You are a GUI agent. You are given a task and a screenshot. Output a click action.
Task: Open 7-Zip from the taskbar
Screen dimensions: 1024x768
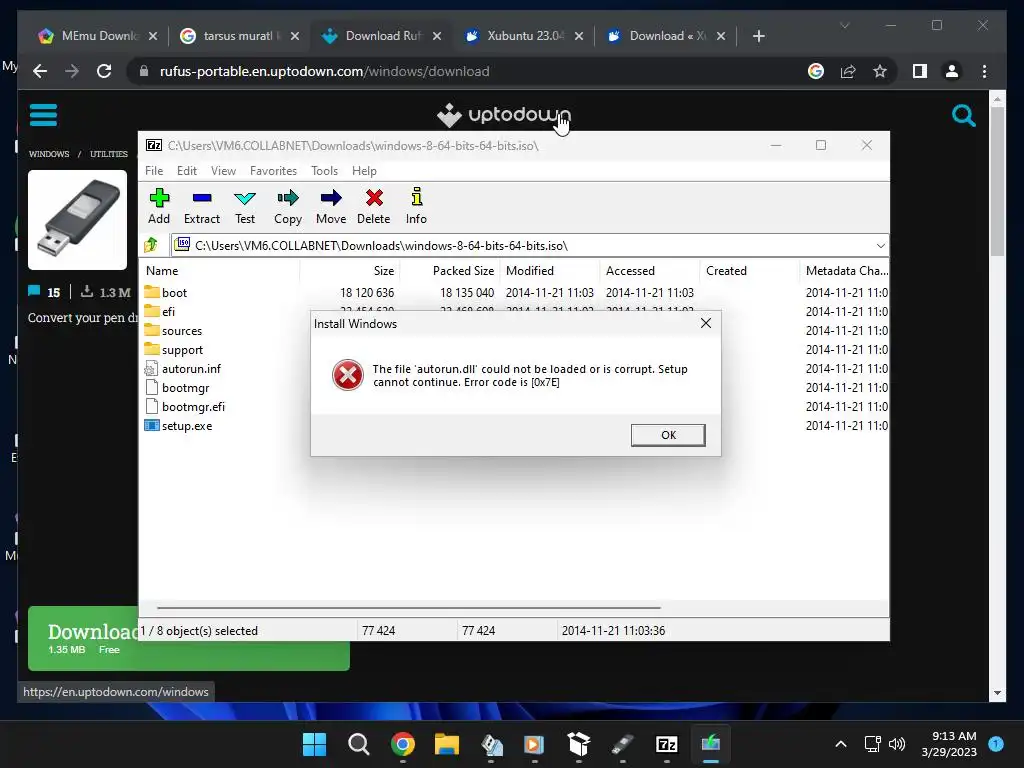point(666,744)
